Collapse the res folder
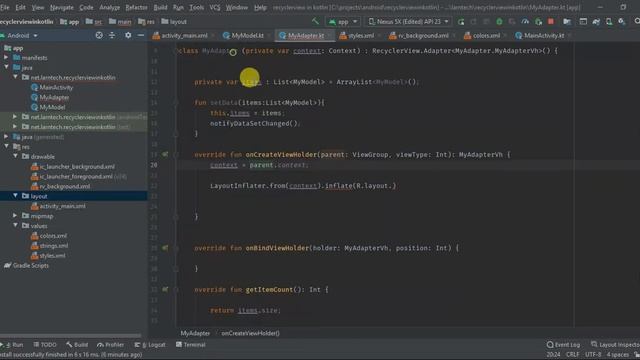This screenshot has height=360, width=640. [6, 147]
